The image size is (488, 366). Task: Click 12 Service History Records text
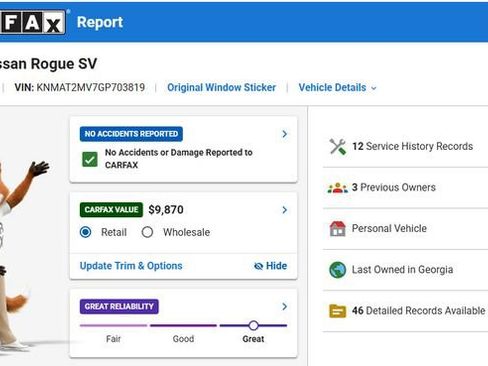tap(413, 146)
